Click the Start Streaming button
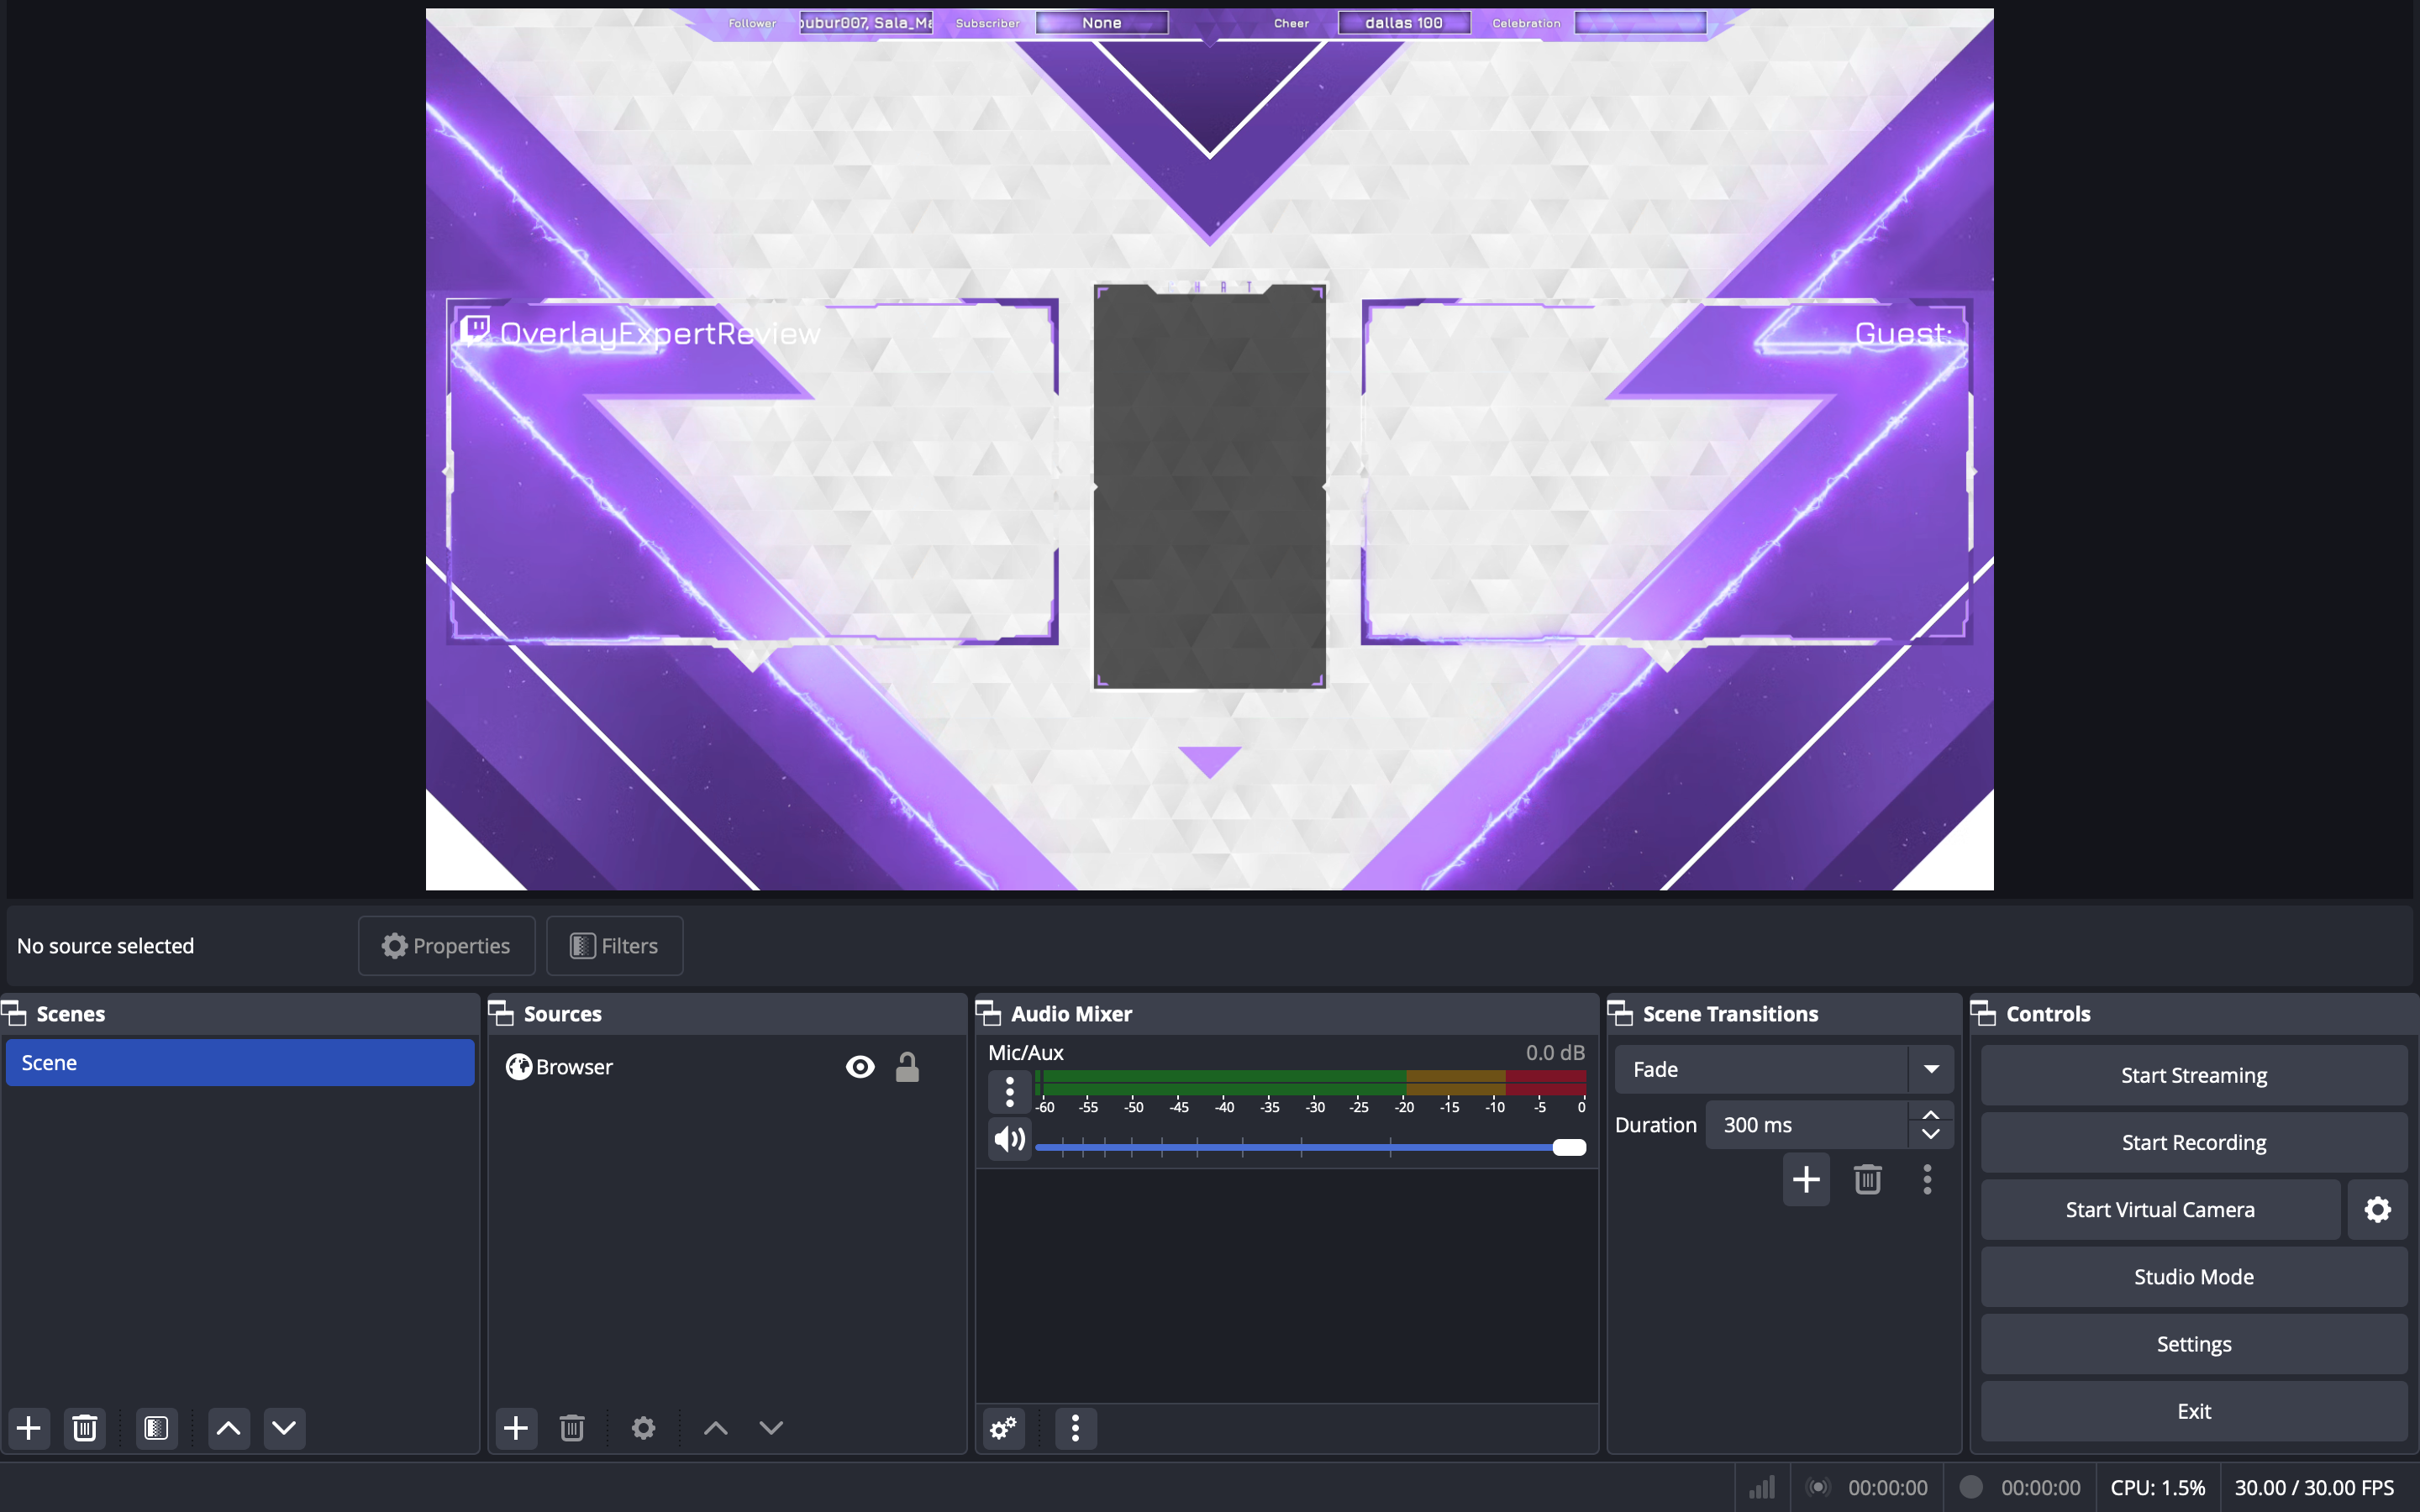Viewport: 2420px width, 1512px height. click(x=2193, y=1075)
